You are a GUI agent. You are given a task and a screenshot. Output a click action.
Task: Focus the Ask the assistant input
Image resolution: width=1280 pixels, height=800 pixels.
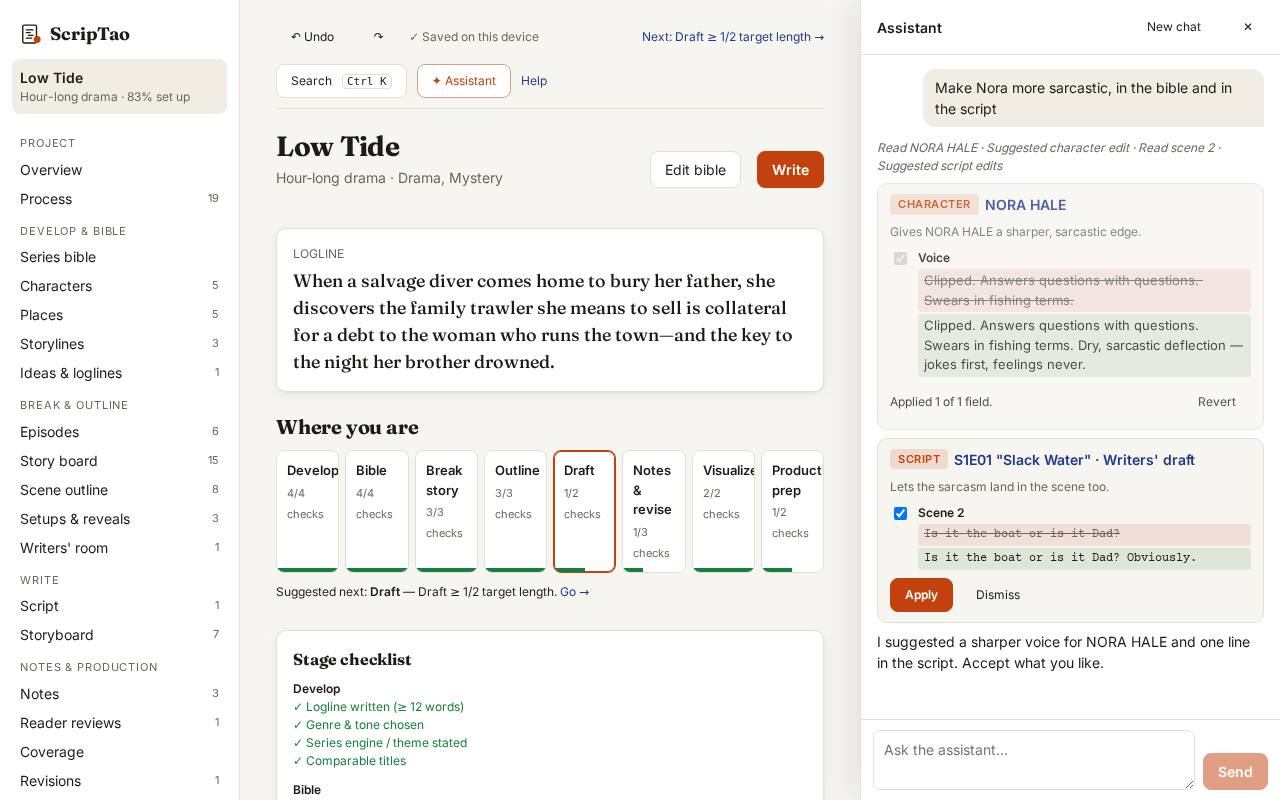click(x=1034, y=760)
